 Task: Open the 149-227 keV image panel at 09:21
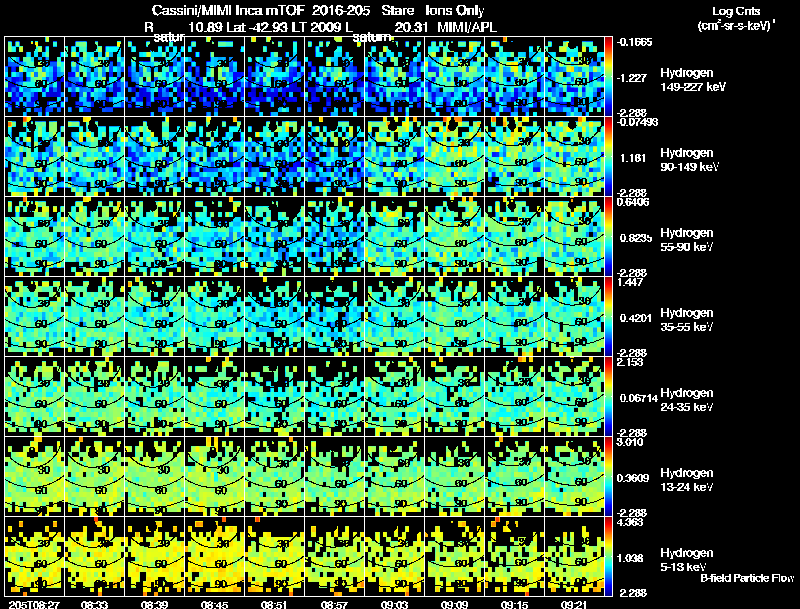(574, 76)
